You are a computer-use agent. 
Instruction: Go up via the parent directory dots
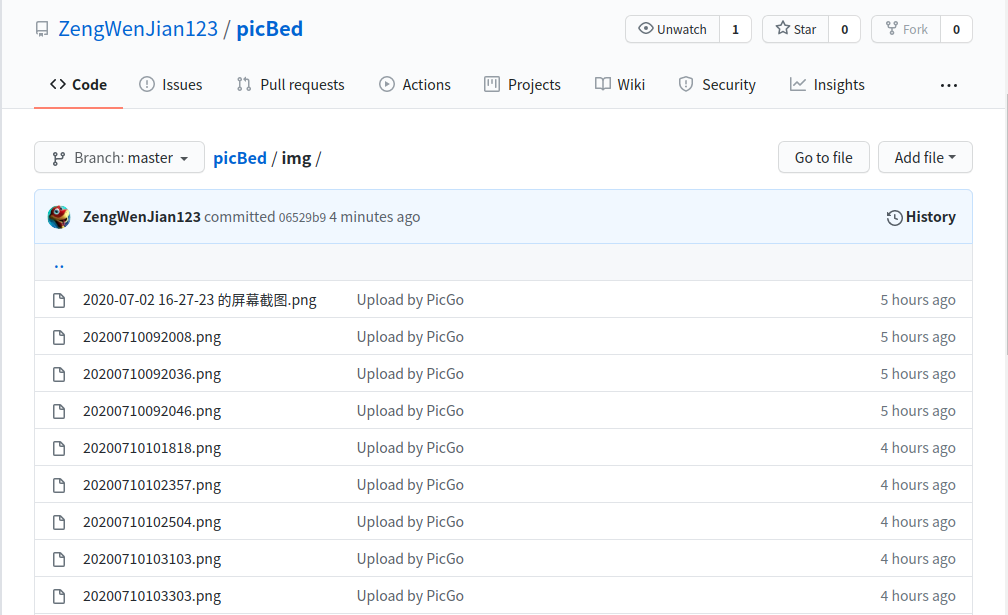[59, 265]
